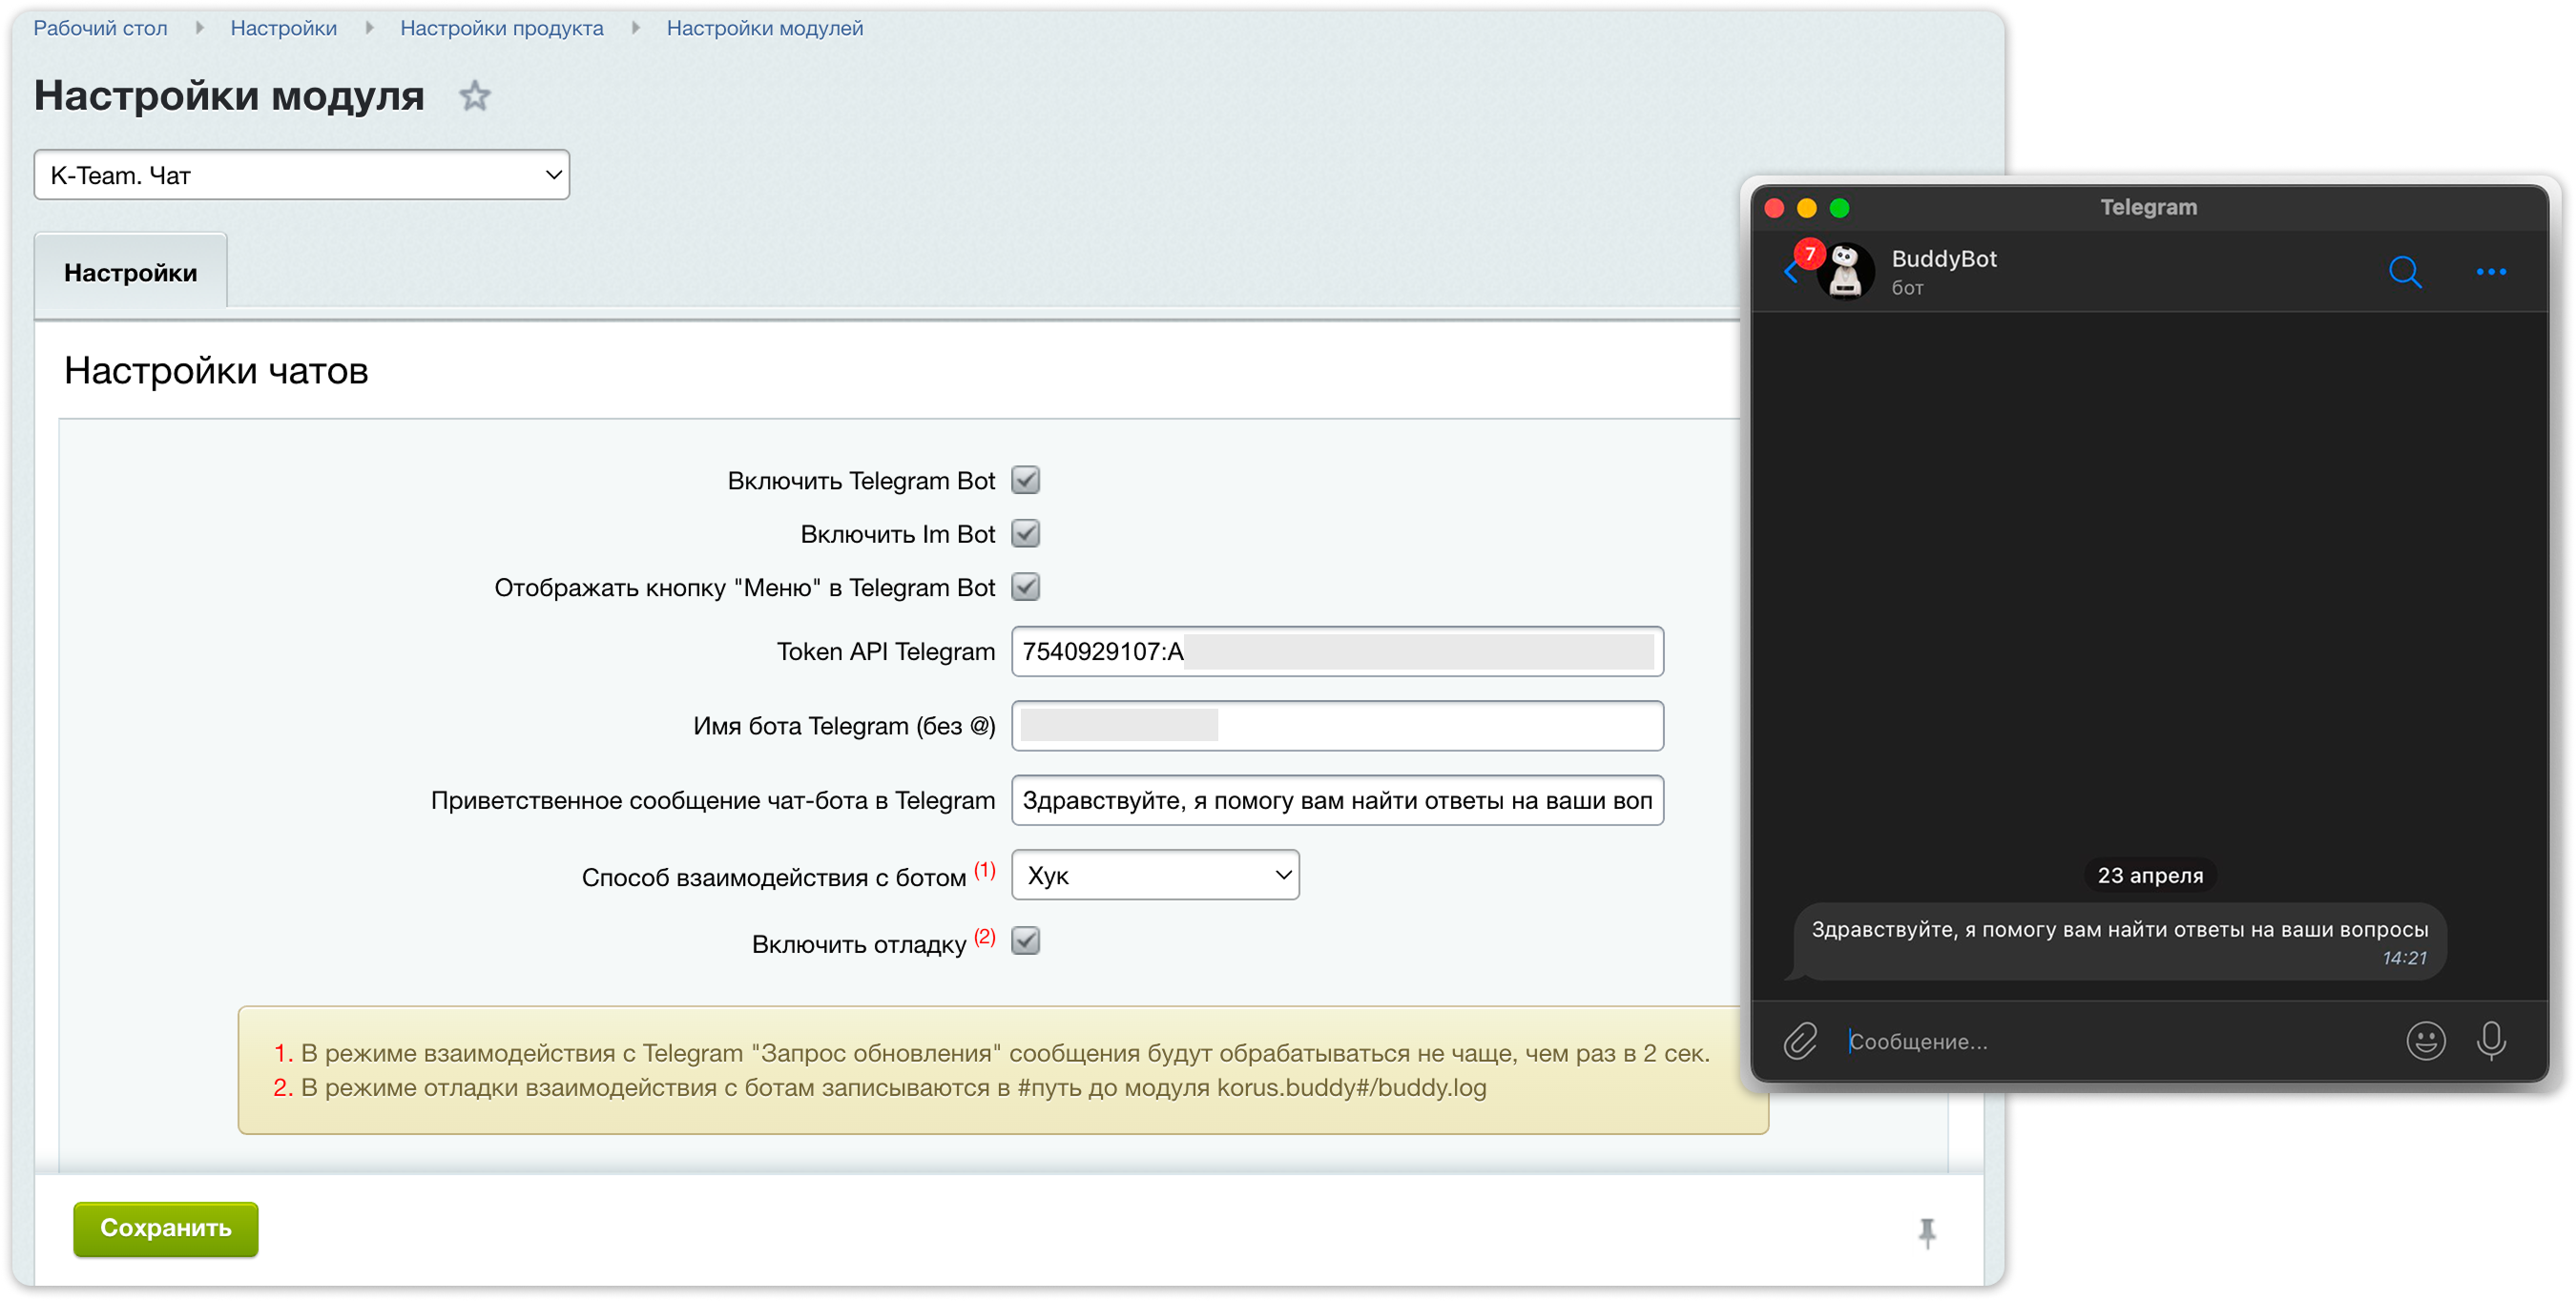Click the Token API Telegram input field
The height and width of the screenshot is (1301, 2576).
click(x=1337, y=652)
